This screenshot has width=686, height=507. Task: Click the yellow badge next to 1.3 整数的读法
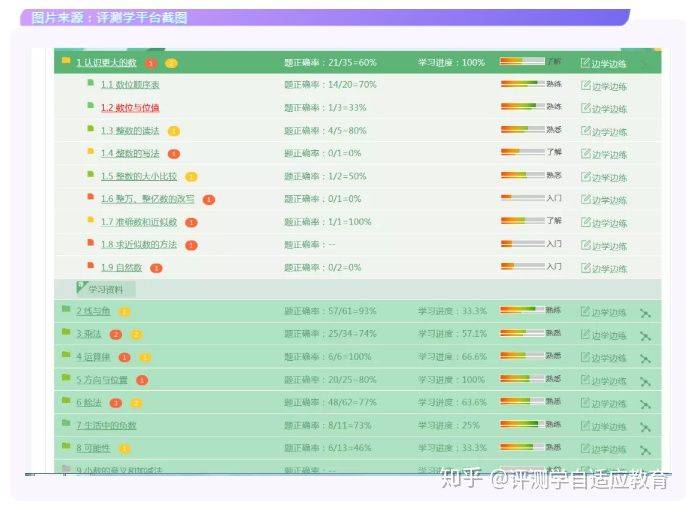click(x=174, y=130)
